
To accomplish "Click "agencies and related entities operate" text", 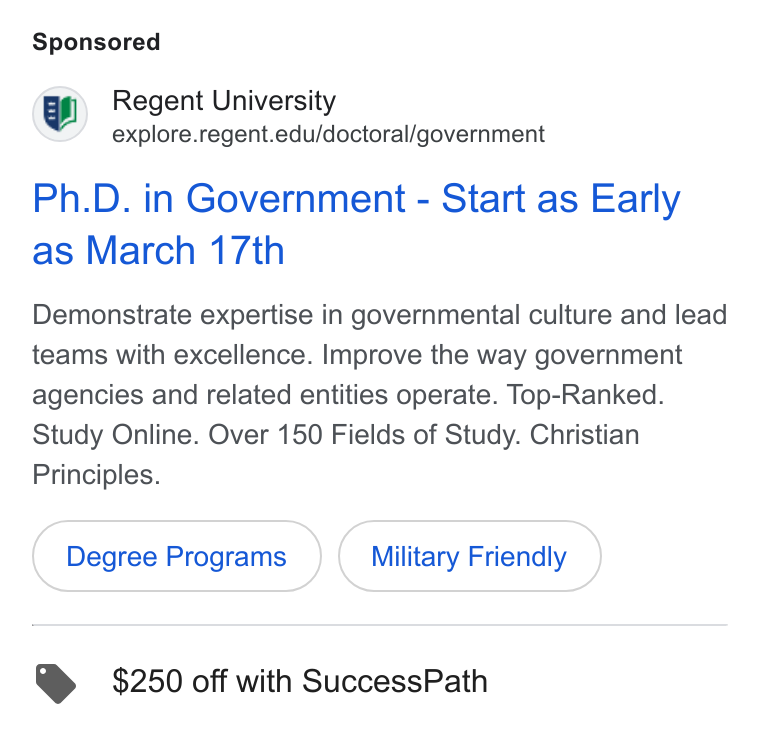I will click(x=265, y=395).
